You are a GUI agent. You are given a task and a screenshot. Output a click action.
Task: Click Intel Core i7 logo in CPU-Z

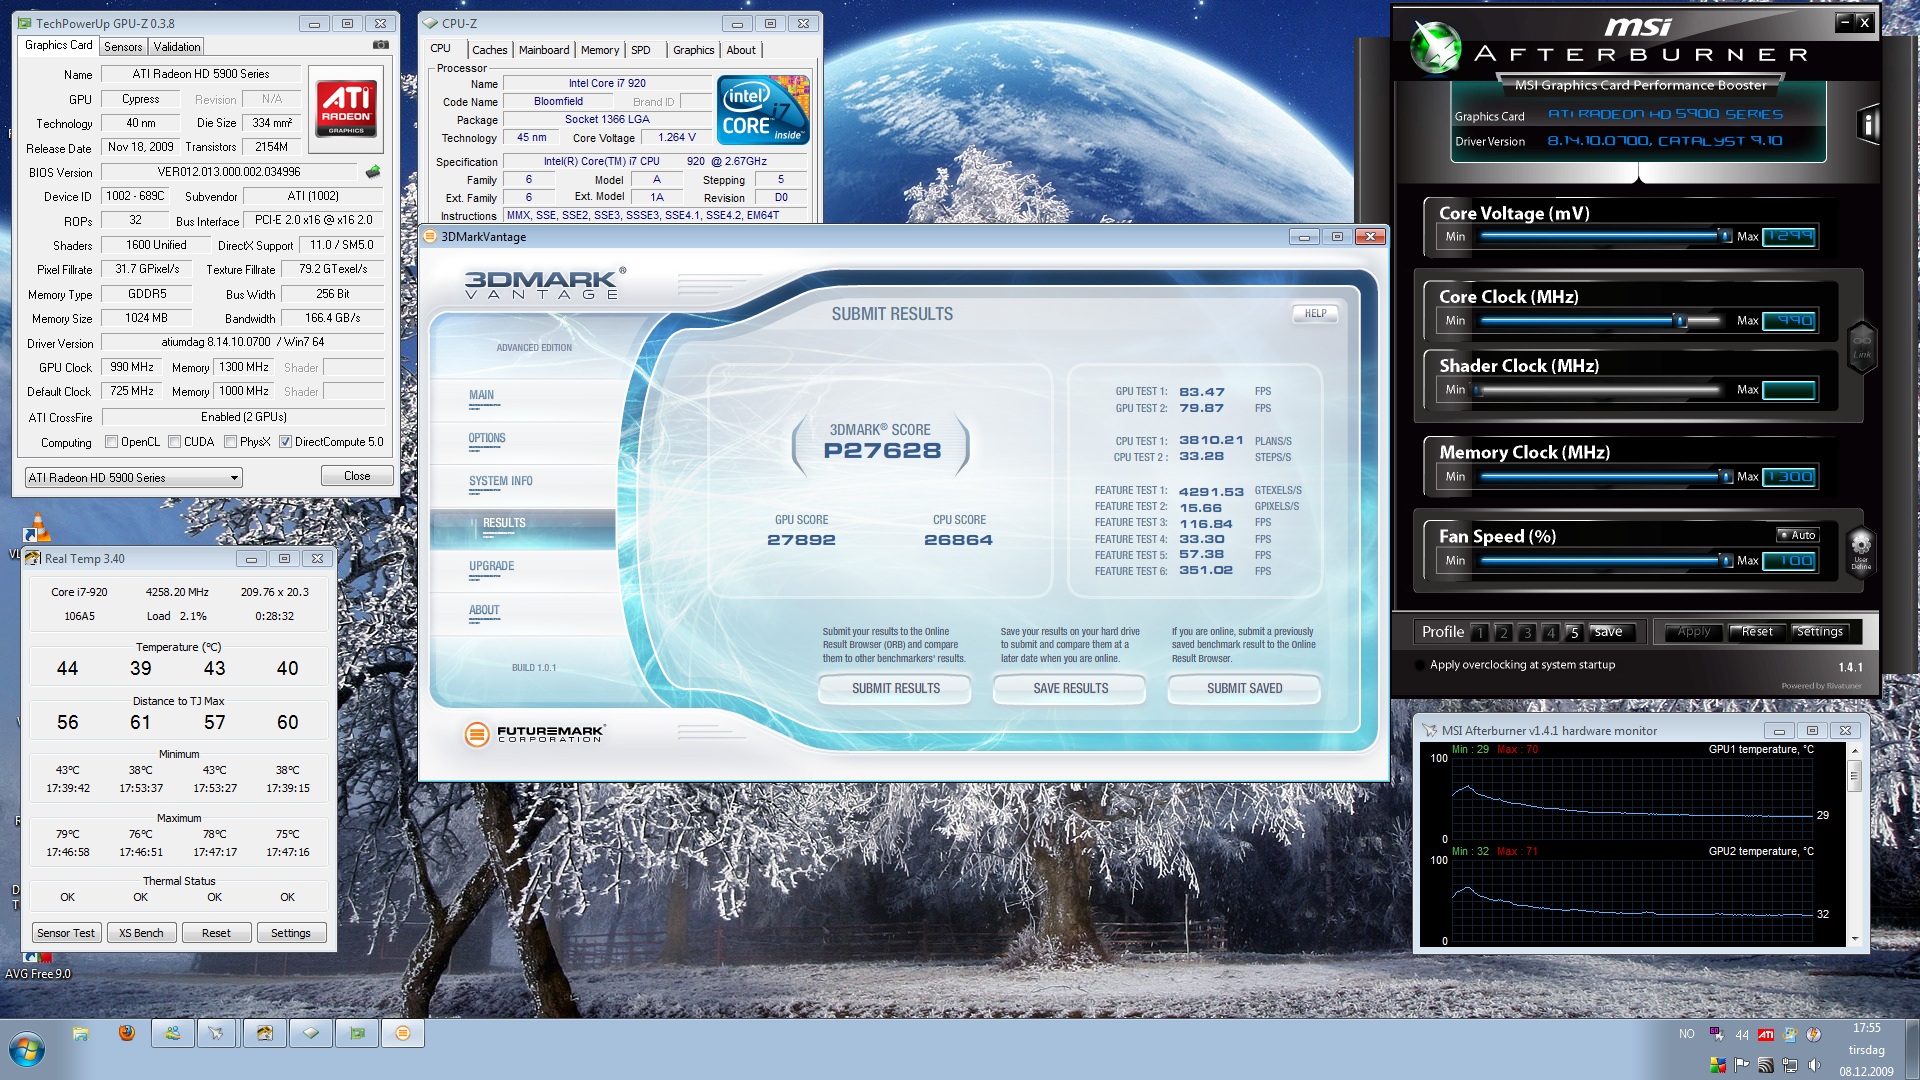[x=763, y=111]
